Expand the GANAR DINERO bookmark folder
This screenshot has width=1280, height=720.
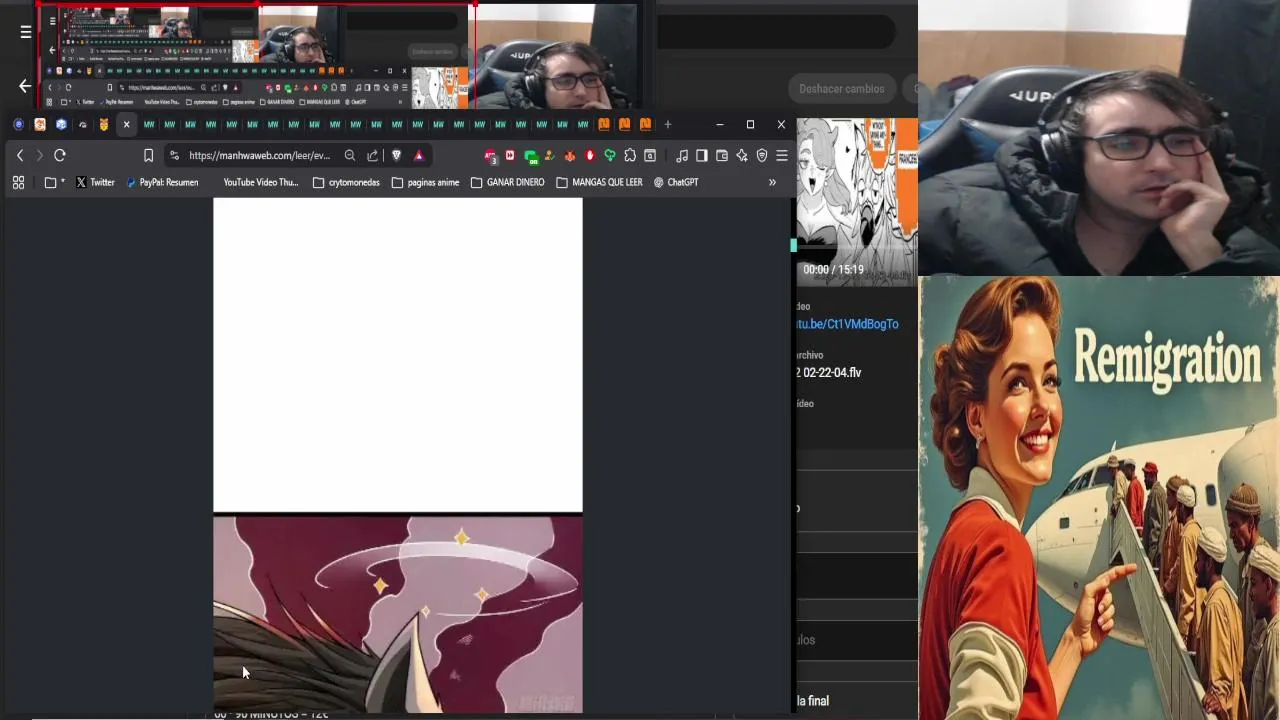point(508,182)
